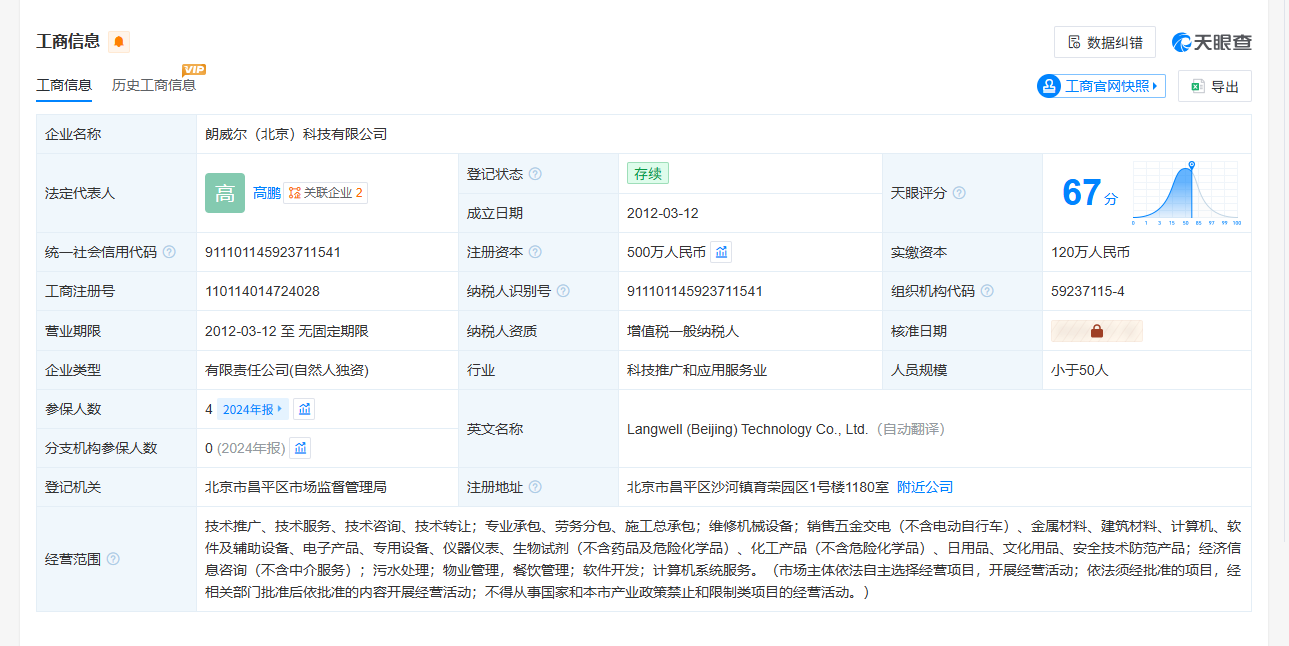Click the 天眼评分 distribution chart
This screenshot has height=646, width=1289.
click(1185, 192)
